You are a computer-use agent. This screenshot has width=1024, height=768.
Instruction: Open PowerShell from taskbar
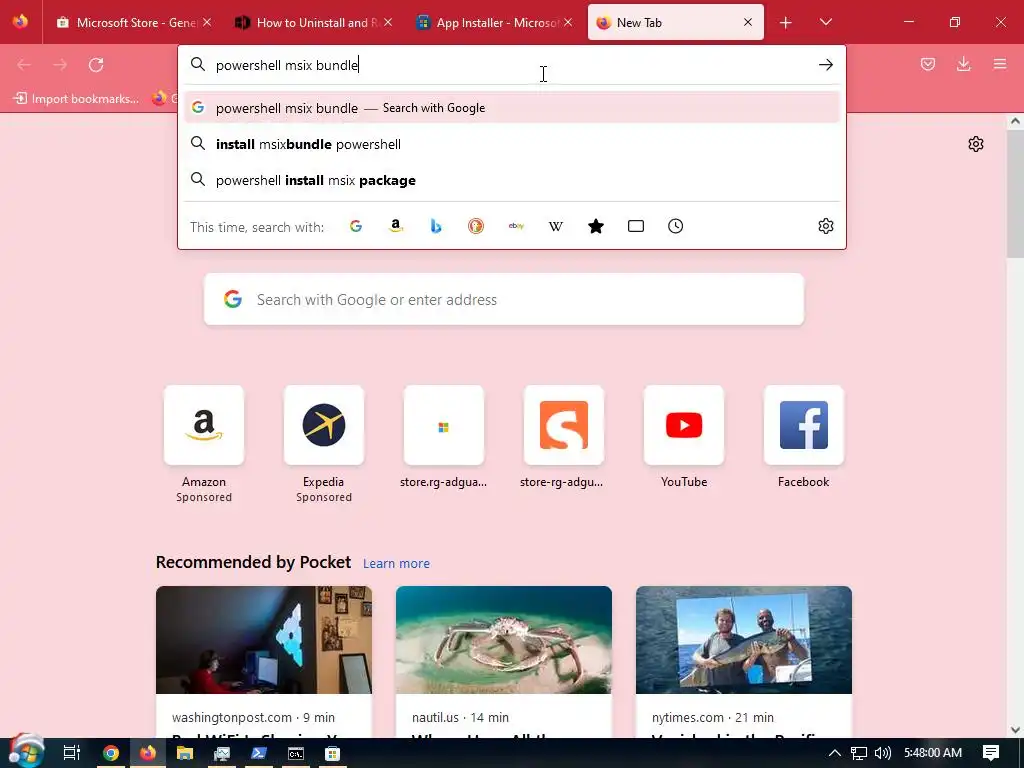(259, 753)
